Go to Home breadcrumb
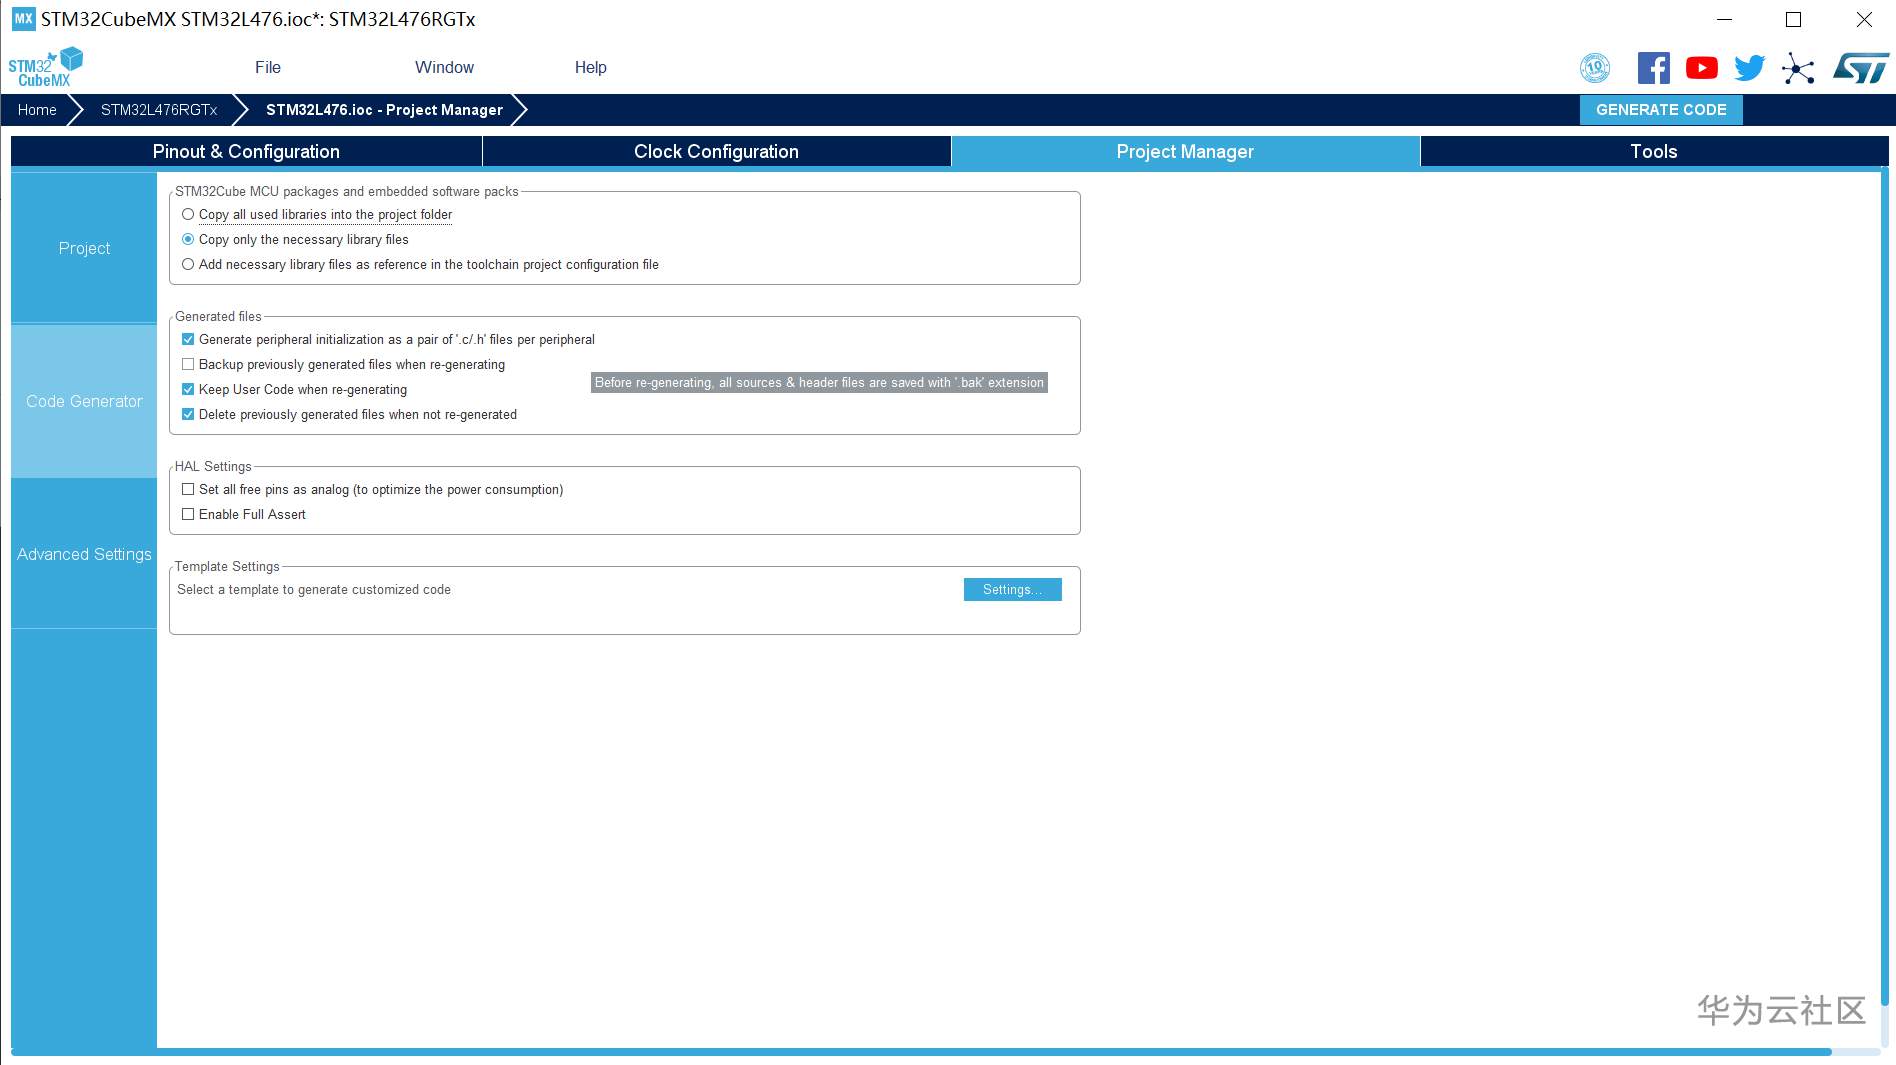Image resolution: width=1896 pixels, height=1065 pixels. [x=37, y=110]
